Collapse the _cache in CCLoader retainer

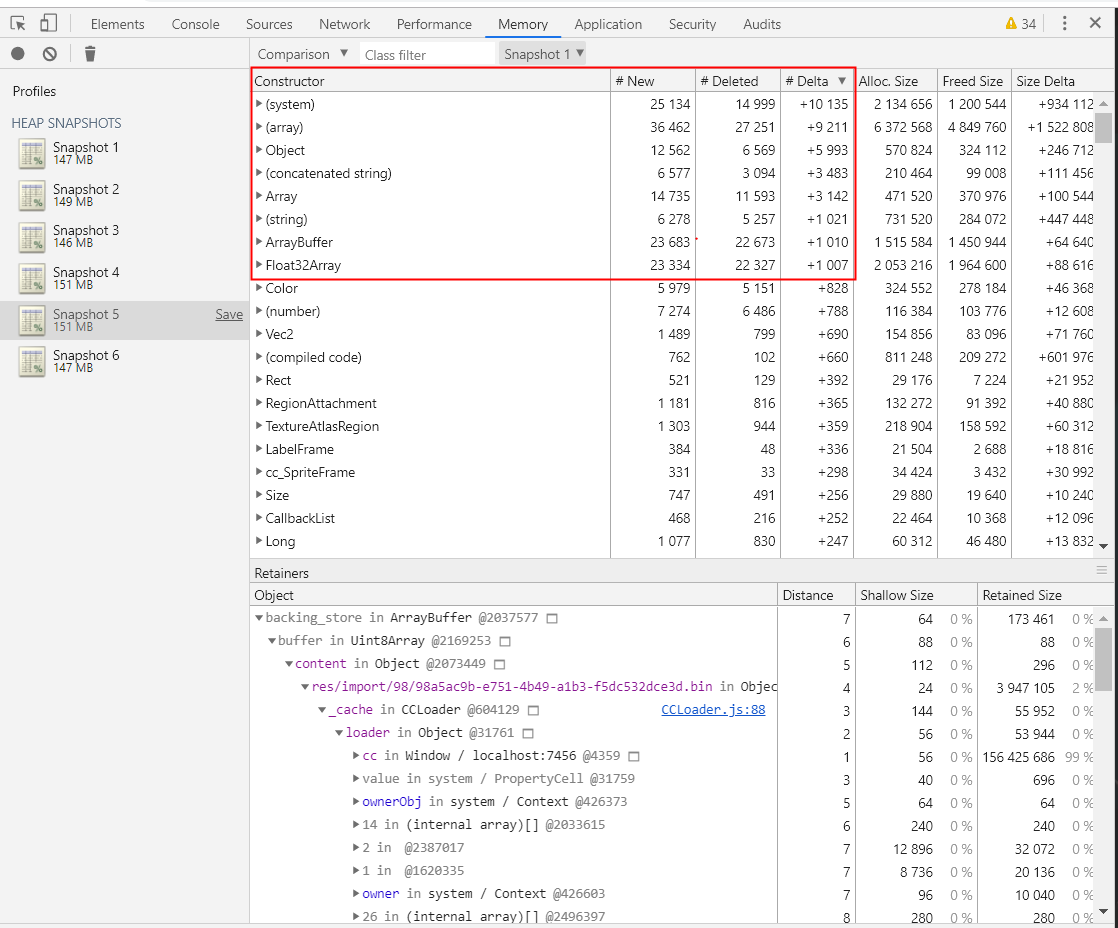pos(322,710)
